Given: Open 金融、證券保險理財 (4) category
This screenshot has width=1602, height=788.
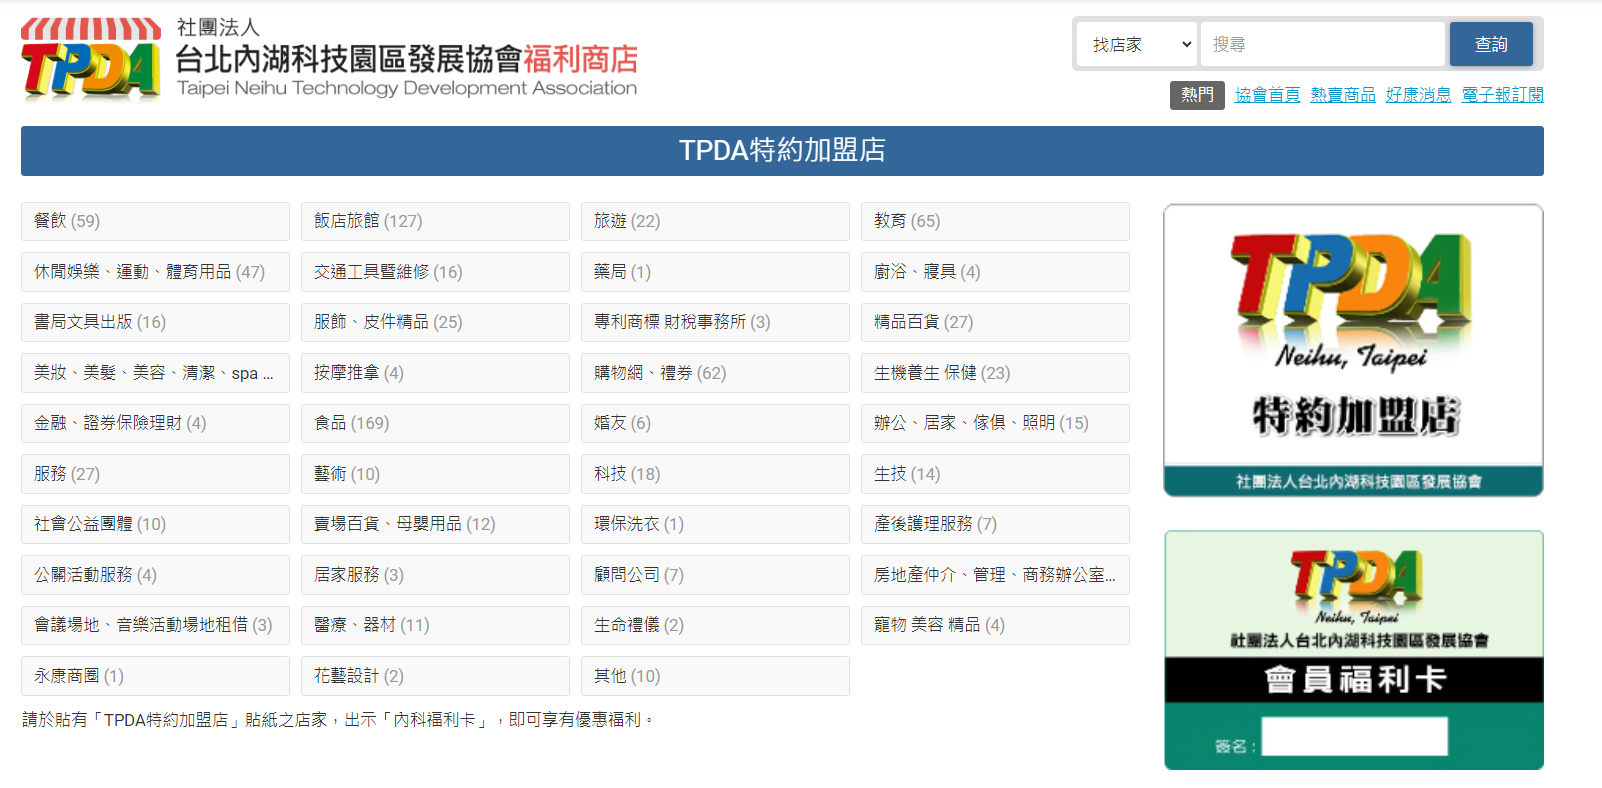Looking at the screenshot, I should pyautogui.click(x=155, y=423).
